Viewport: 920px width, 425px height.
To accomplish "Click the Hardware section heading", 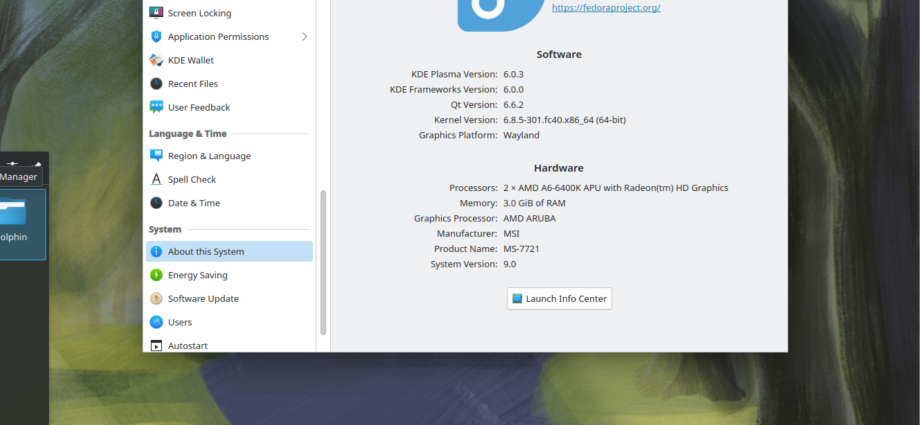I will 559,168.
